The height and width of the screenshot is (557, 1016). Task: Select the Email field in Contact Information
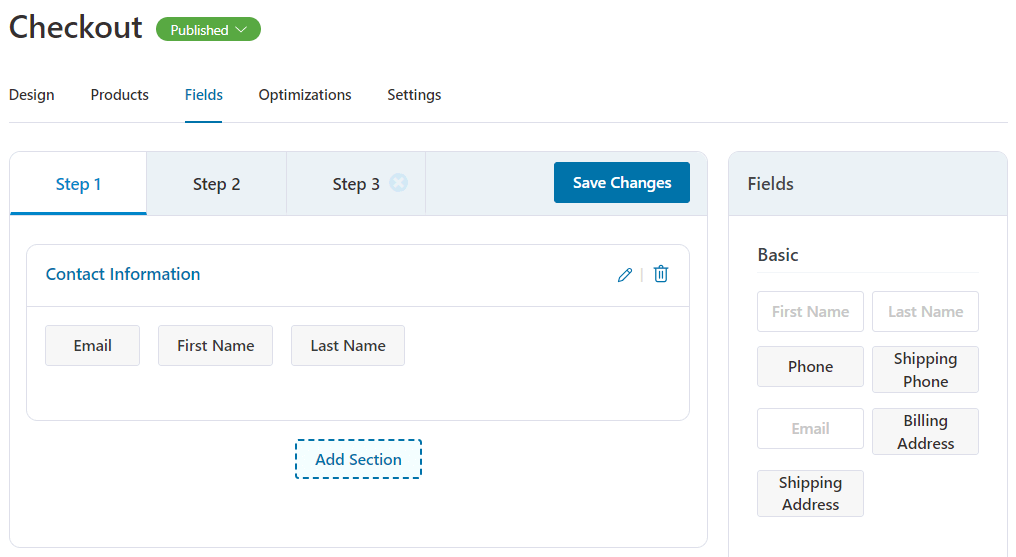(93, 346)
